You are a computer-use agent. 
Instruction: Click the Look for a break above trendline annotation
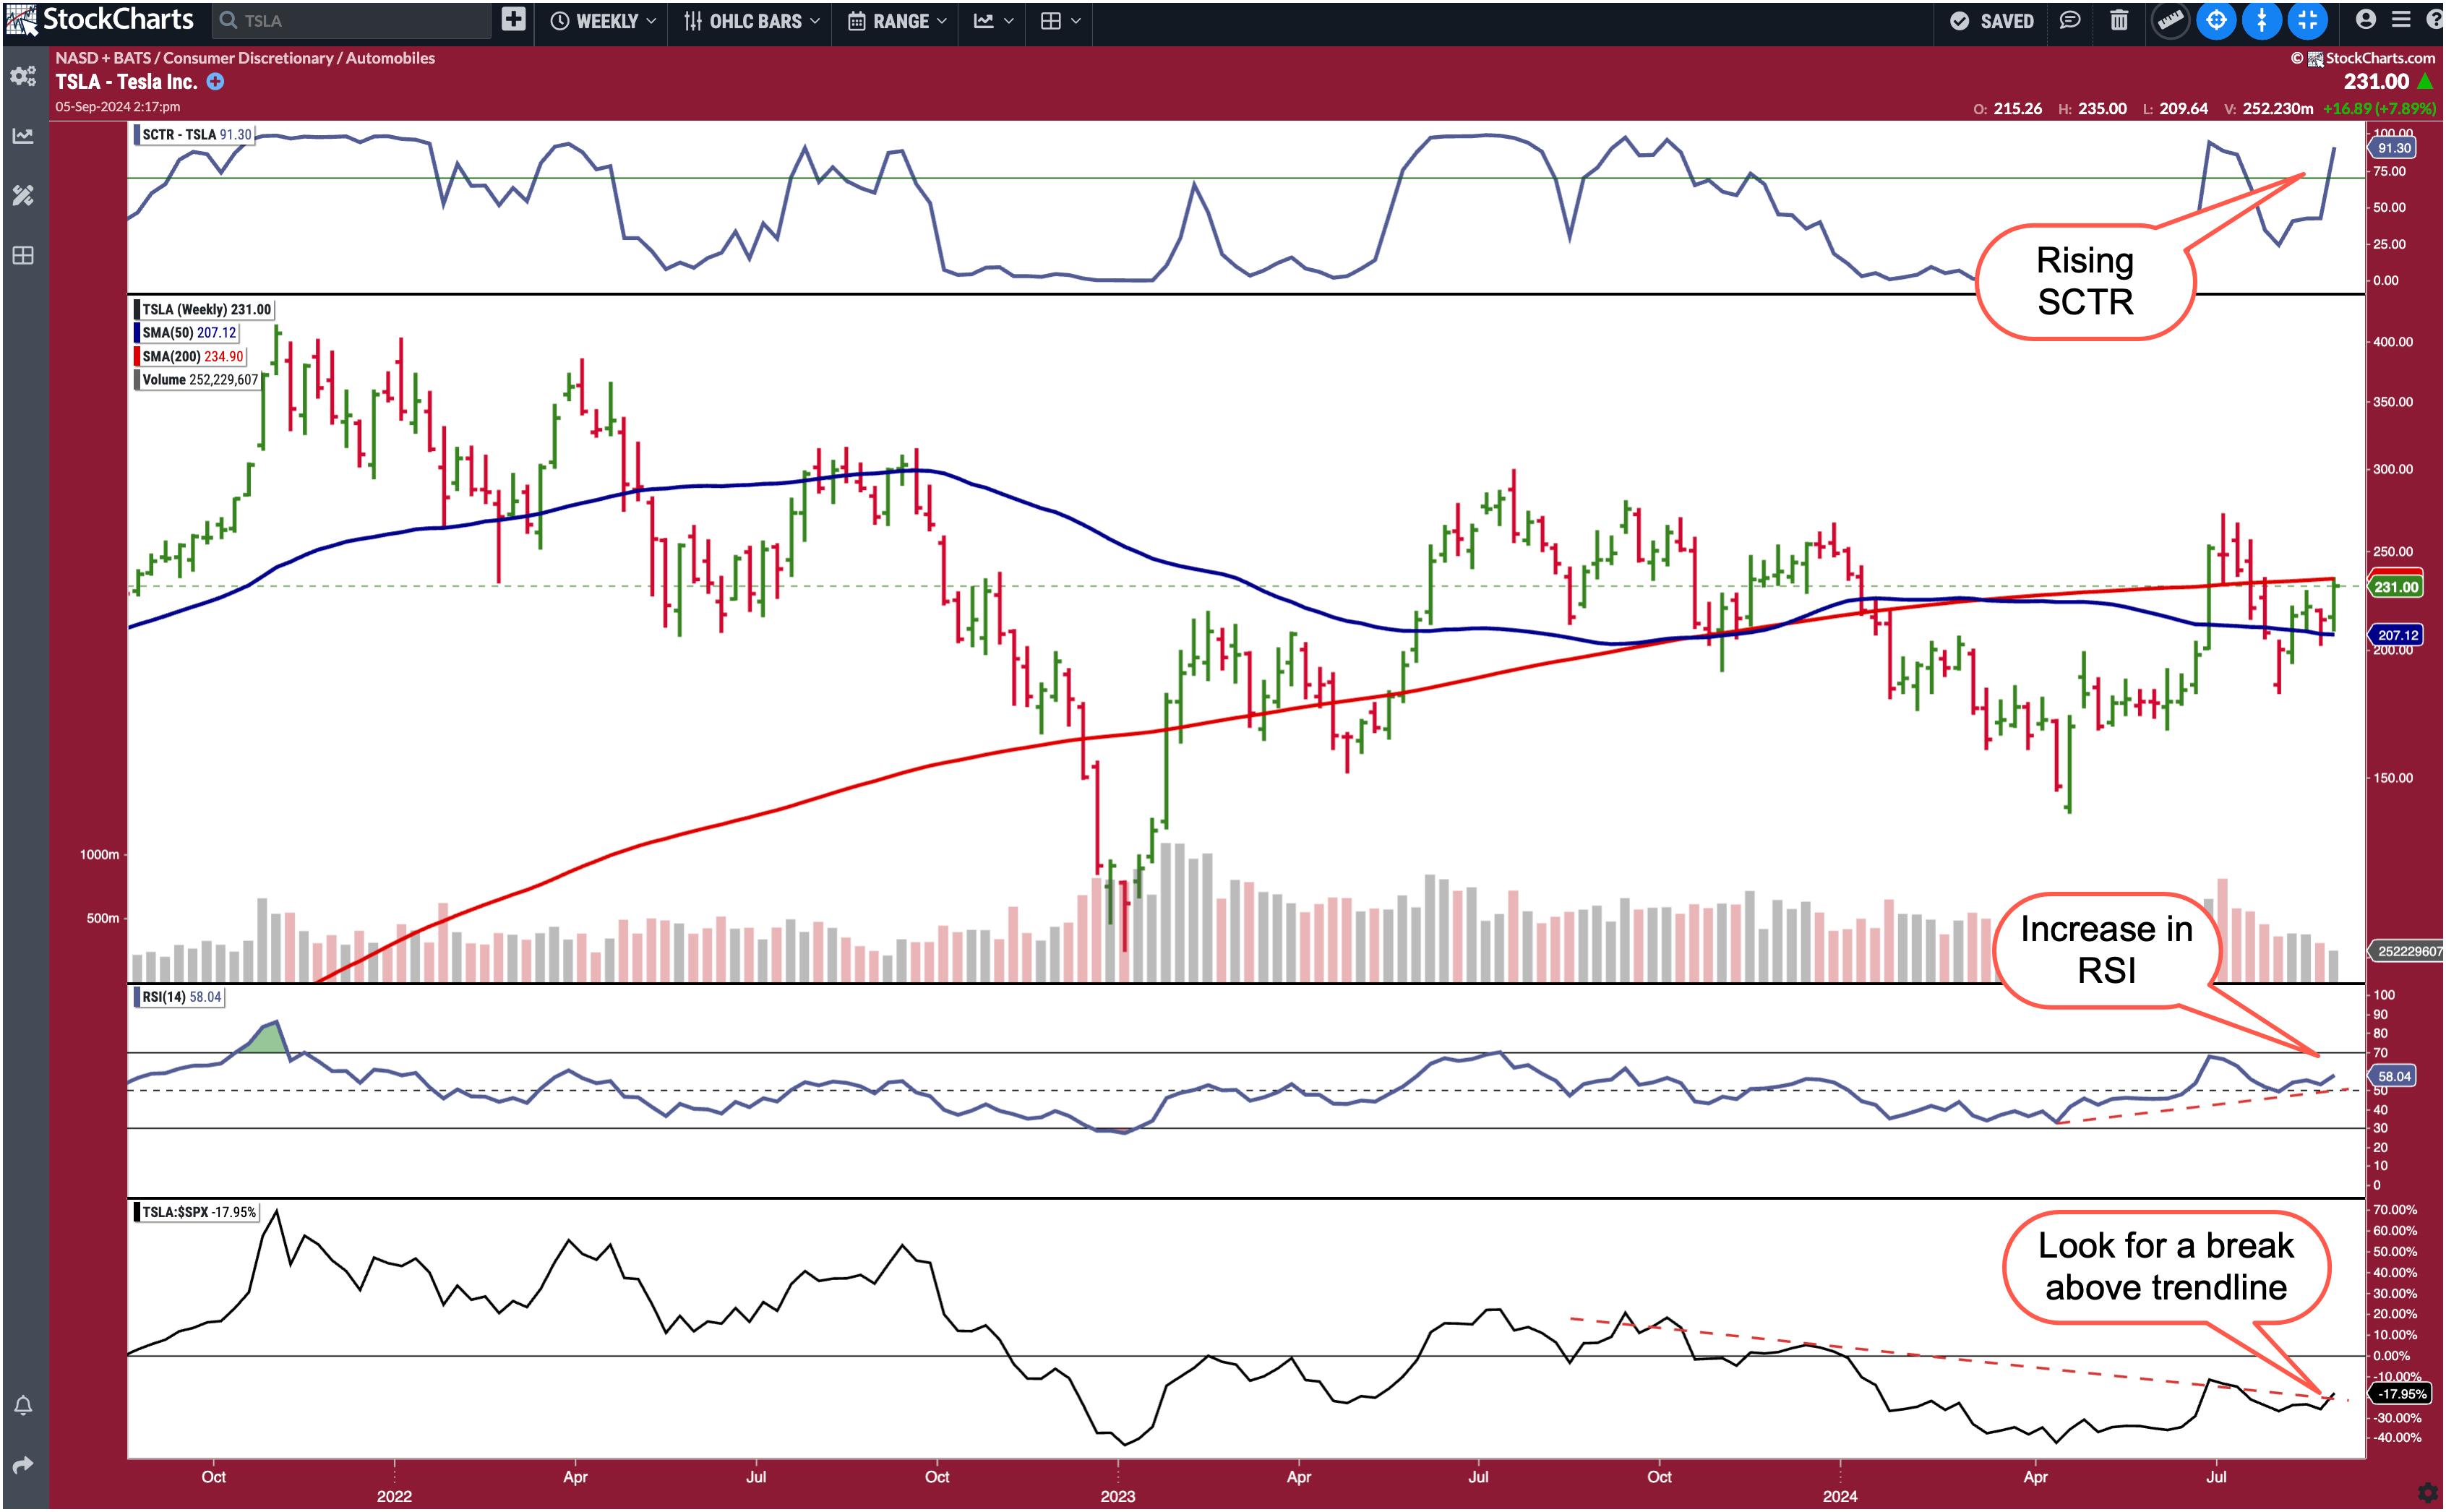click(2166, 1266)
